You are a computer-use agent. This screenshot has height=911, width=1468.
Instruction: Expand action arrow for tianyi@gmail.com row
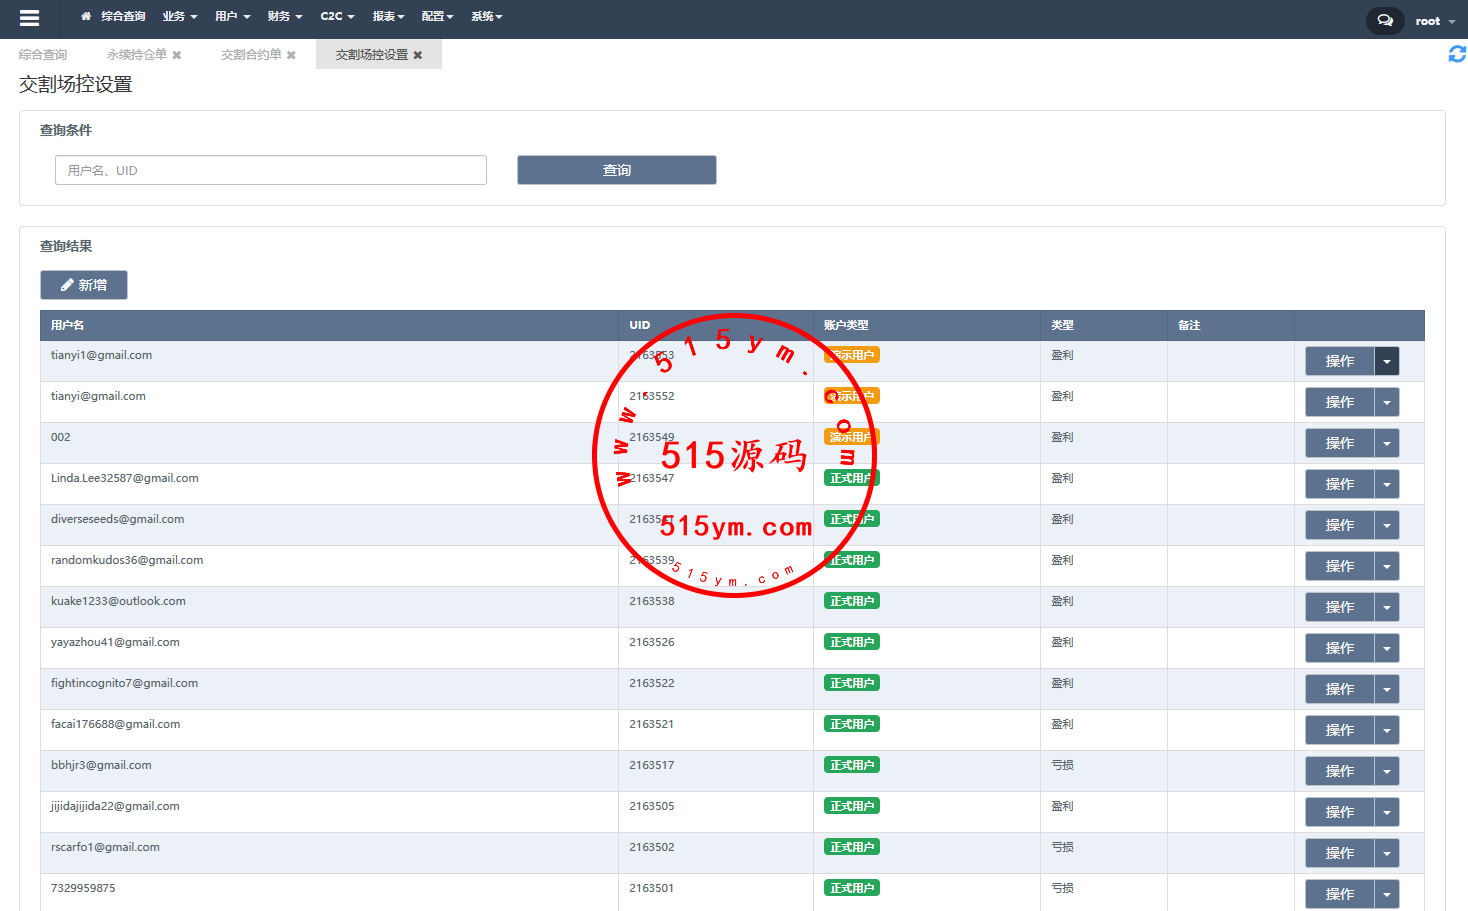[x=1386, y=402]
